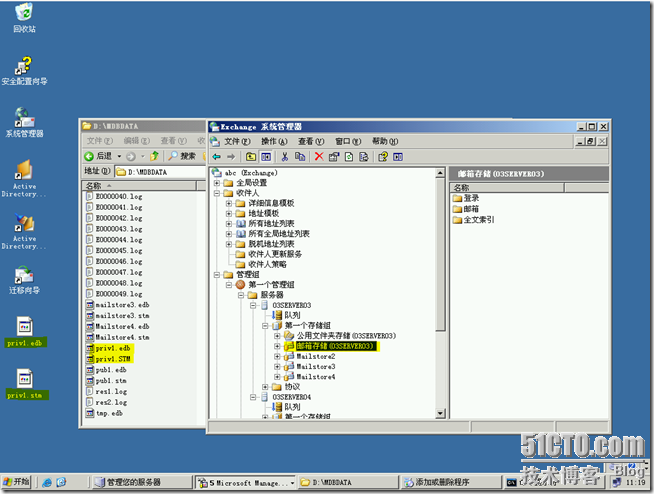Collapse the 收件人 node
Image resolution: width=654 pixels, height=494 pixels.
[217, 193]
